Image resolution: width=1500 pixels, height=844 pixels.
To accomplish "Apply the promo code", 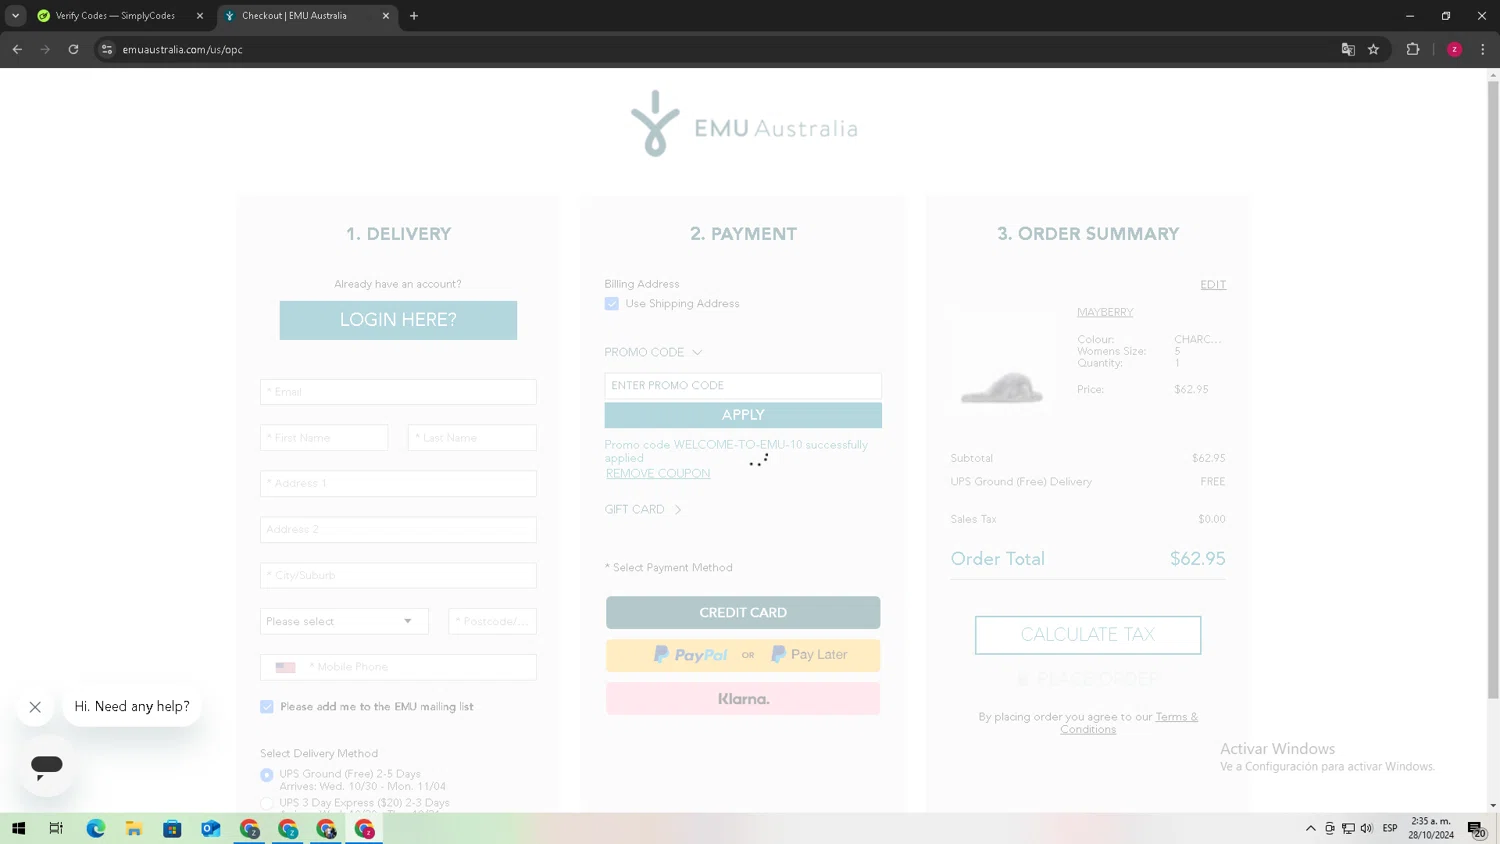I will point(743,415).
